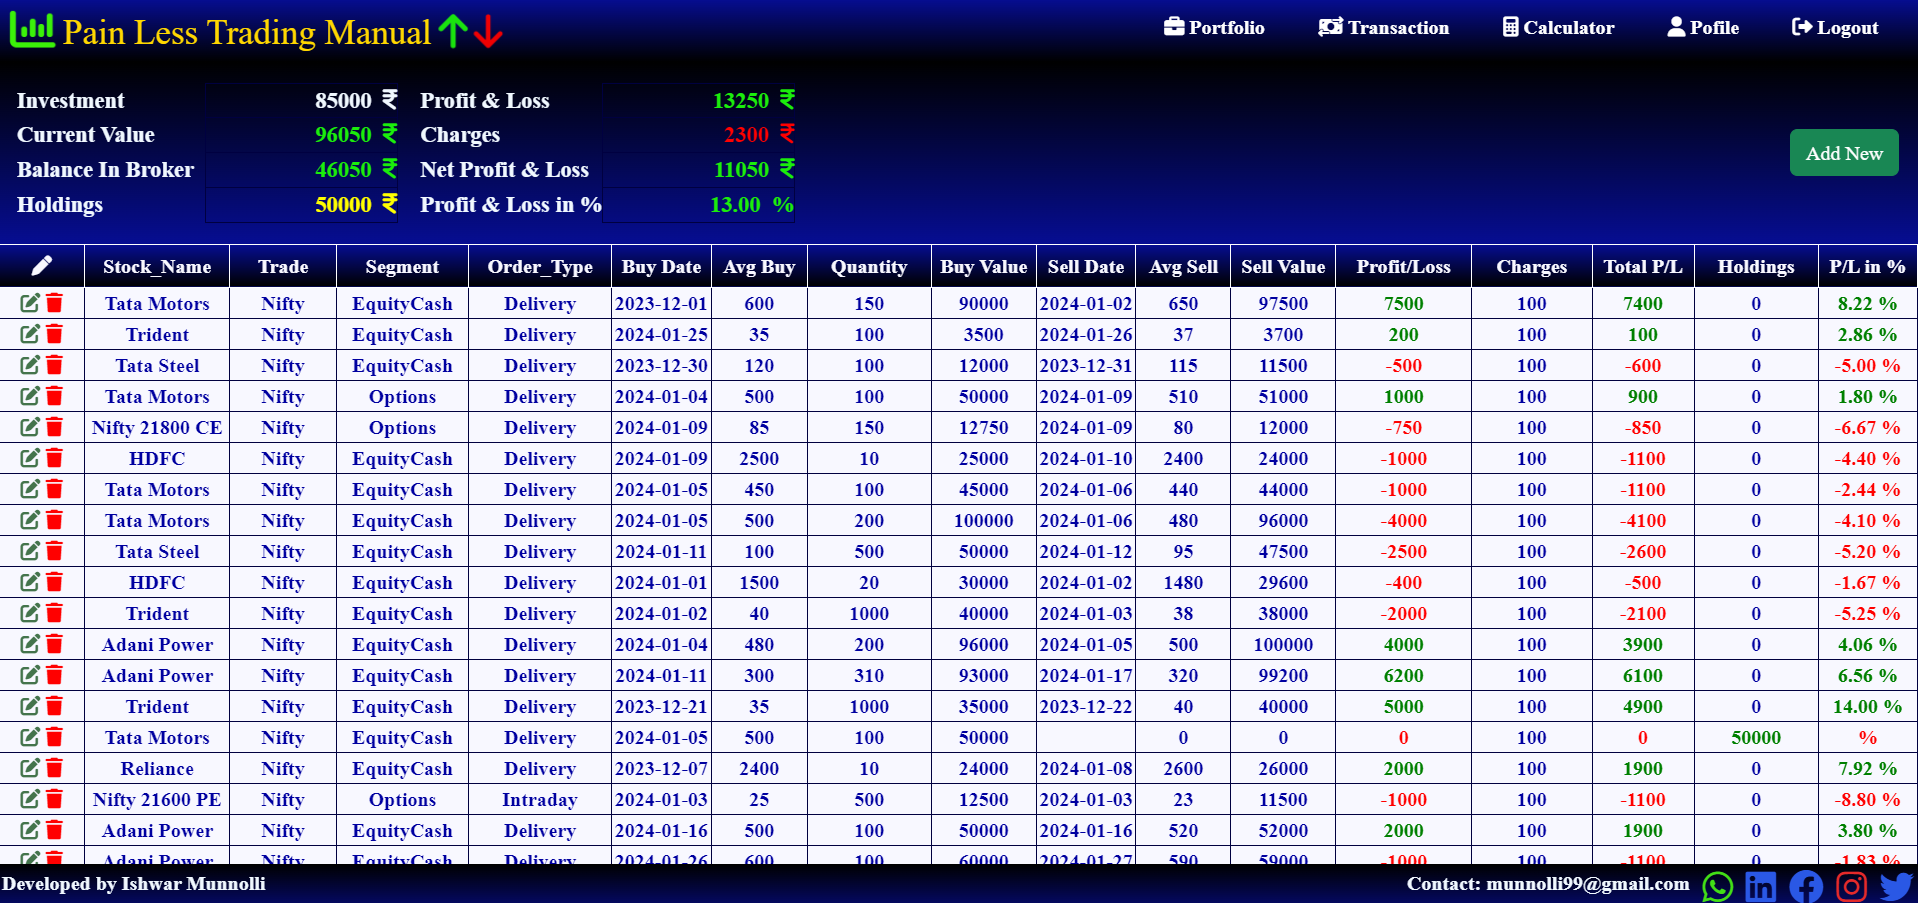Click the Profit/Loss column header
This screenshot has width=1918, height=903.
tap(1403, 266)
